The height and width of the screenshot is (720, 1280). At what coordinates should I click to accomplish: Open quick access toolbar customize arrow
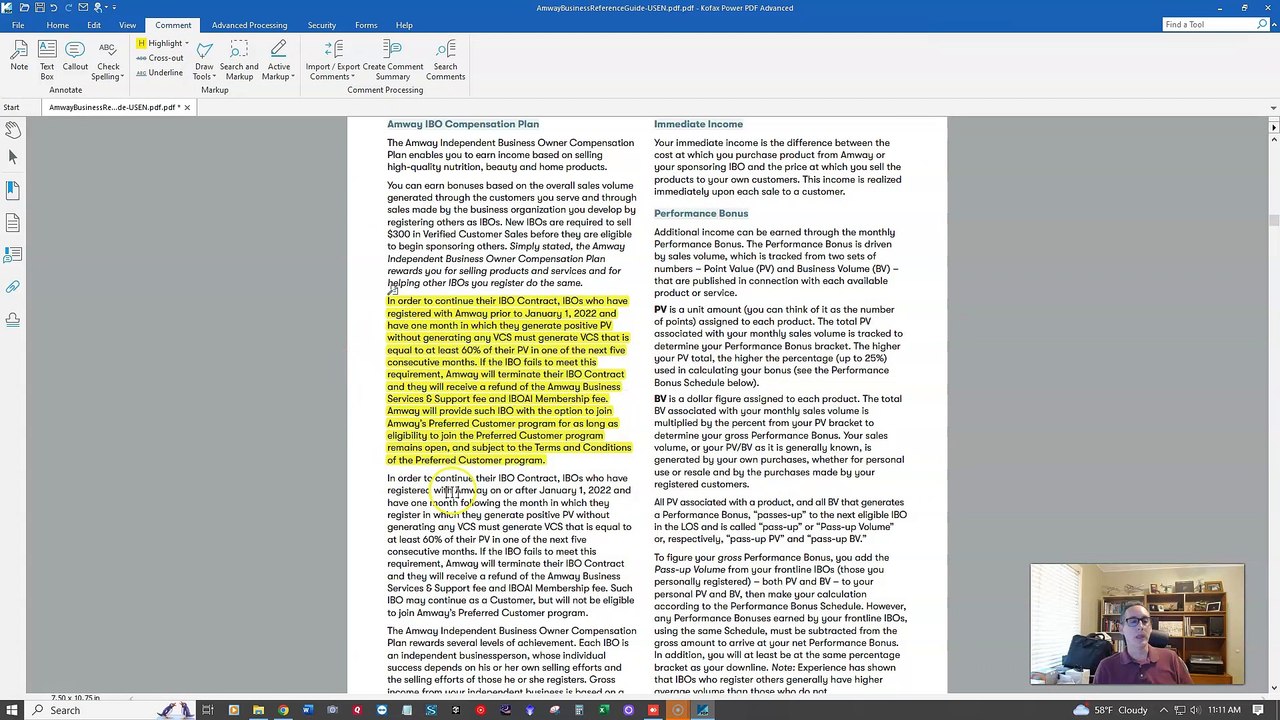point(114,8)
